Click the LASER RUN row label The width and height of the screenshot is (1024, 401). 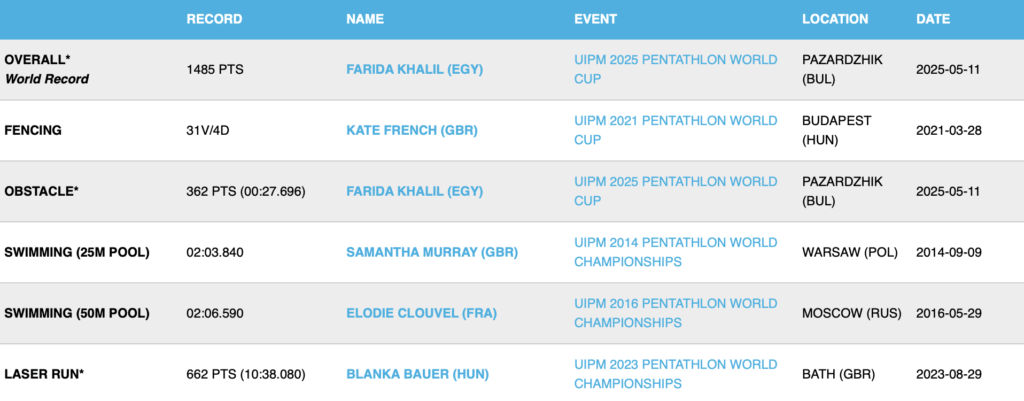44,374
